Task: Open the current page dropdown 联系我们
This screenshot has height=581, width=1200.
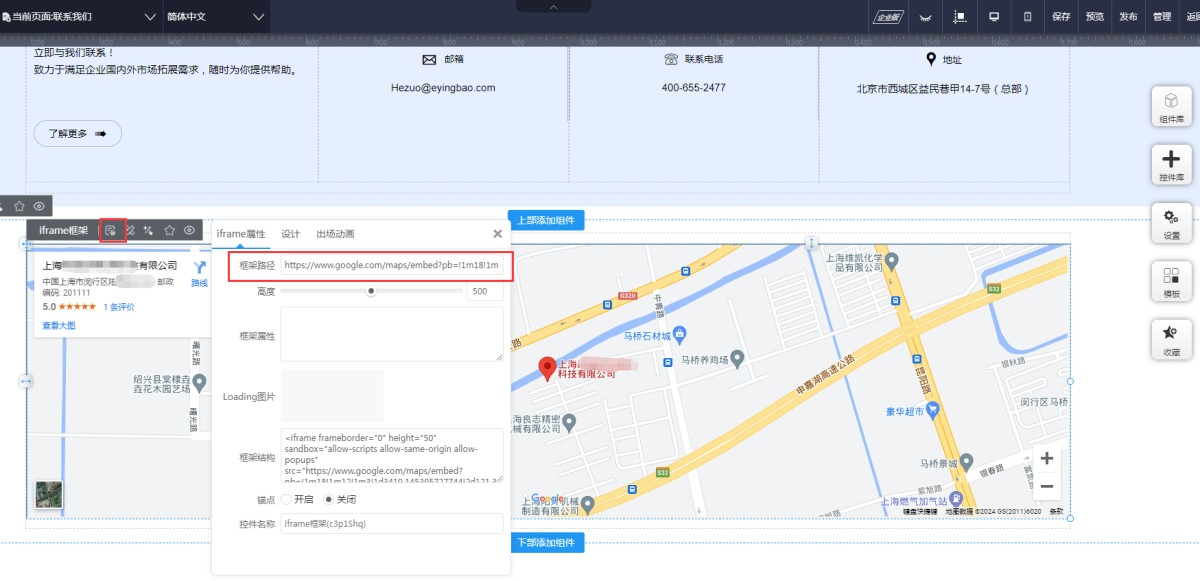Action: (x=80, y=17)
